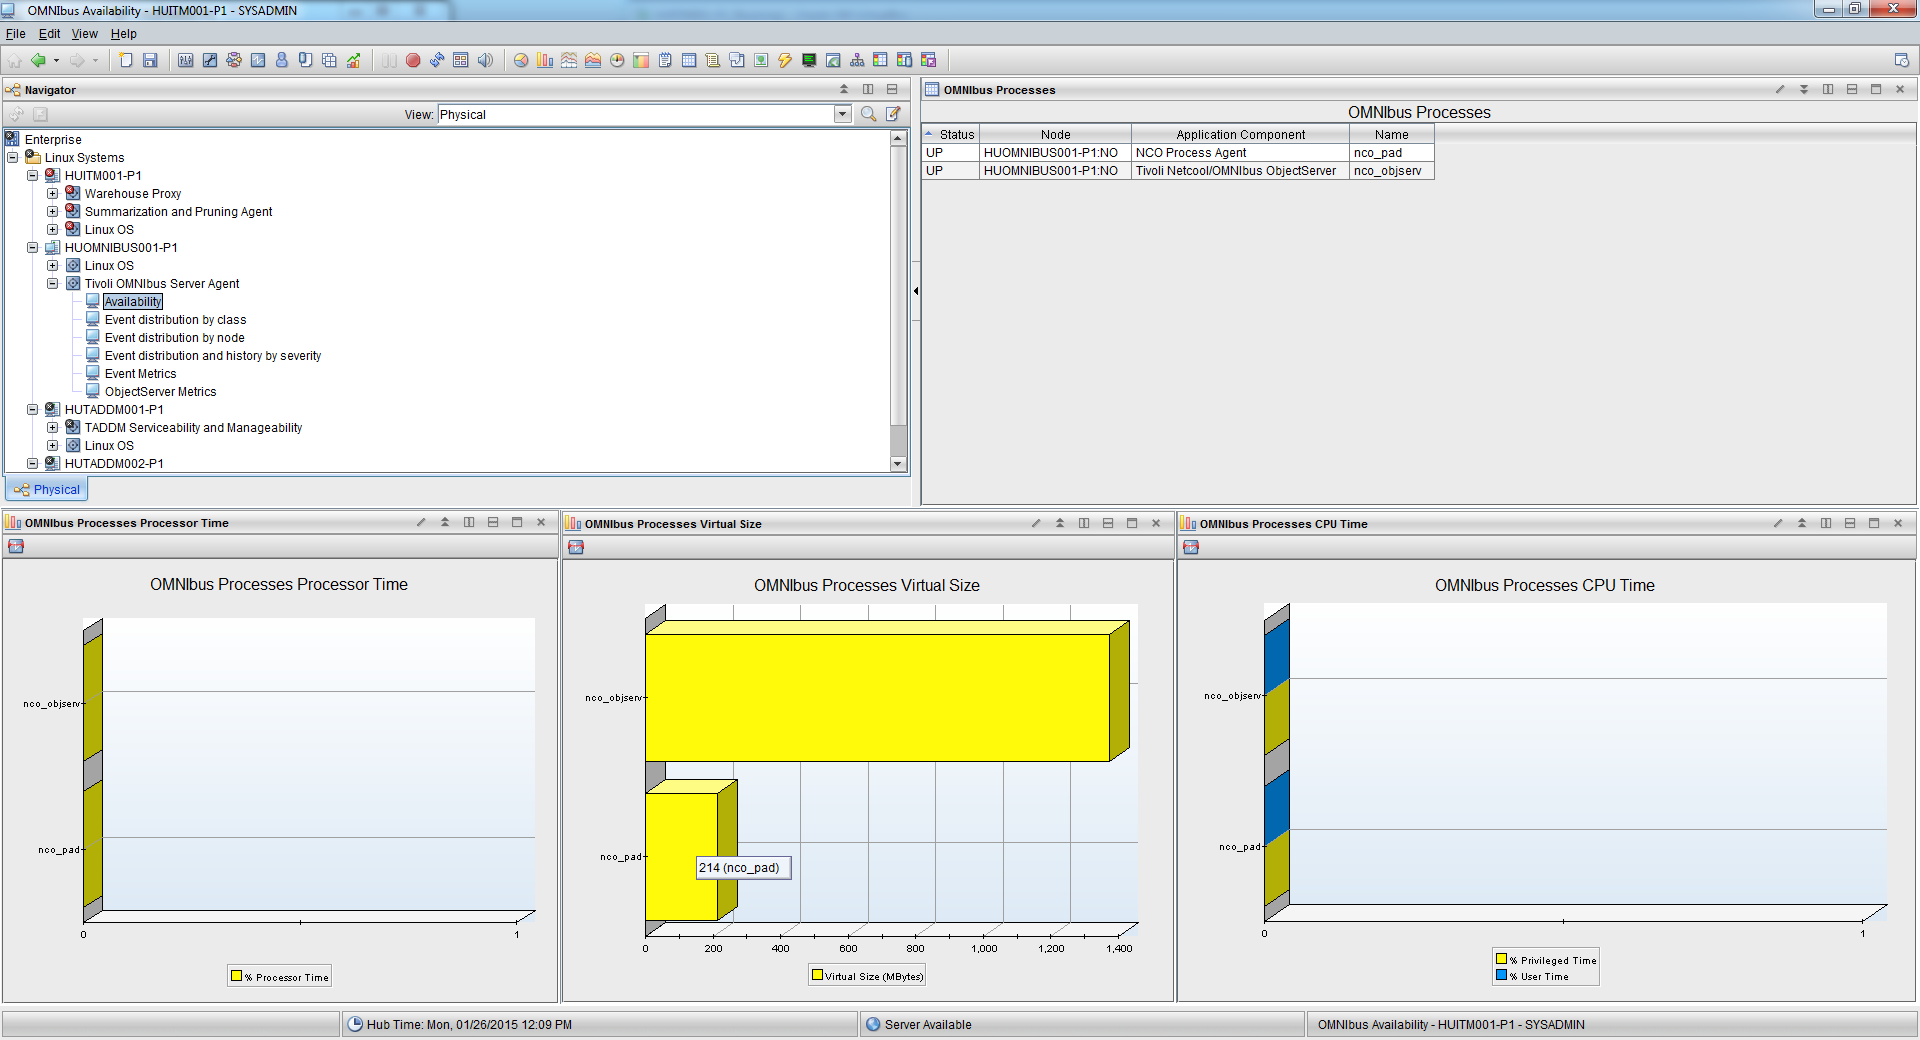Click the Node column header

tap(1055, 134)
